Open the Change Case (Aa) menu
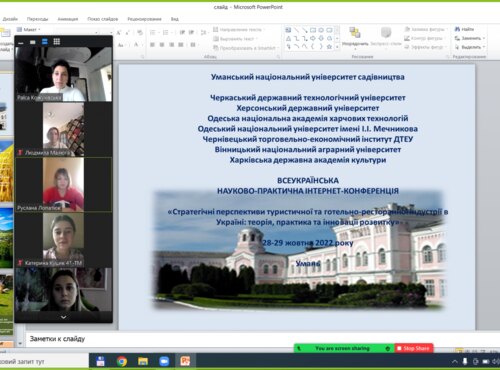Viewport: 500px width, 370px height. [x=121, y=45]
